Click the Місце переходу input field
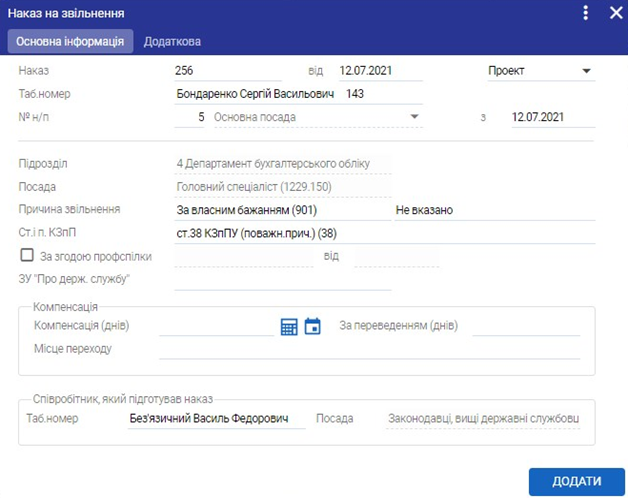The height and width of the screenshot is (498, 628). (369, 349)
